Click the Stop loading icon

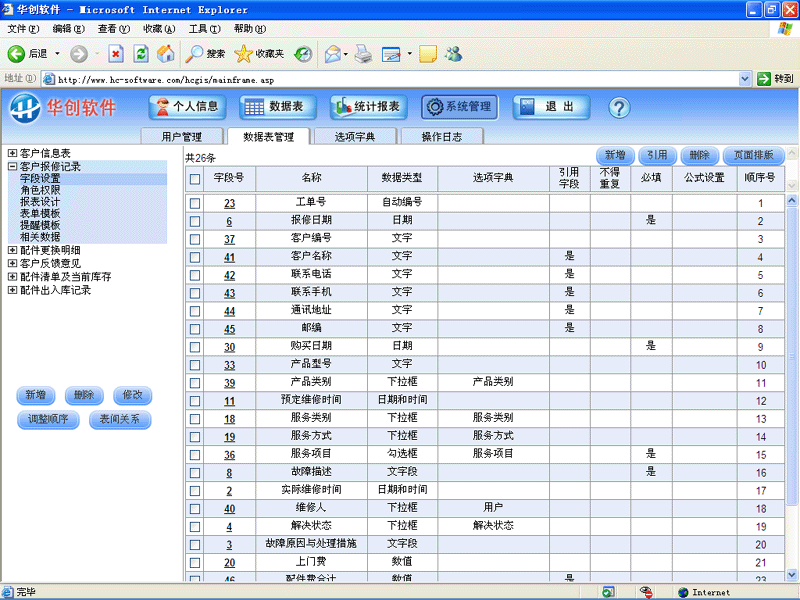(x=116, y=54)
